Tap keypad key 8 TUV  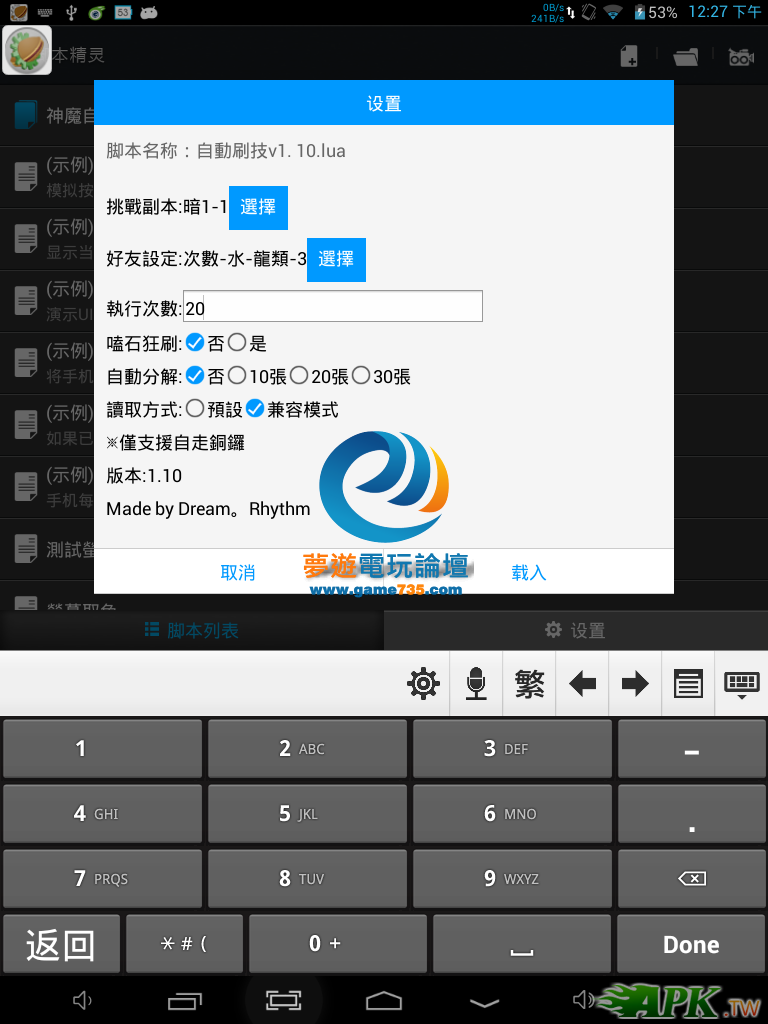click(308, 878)
